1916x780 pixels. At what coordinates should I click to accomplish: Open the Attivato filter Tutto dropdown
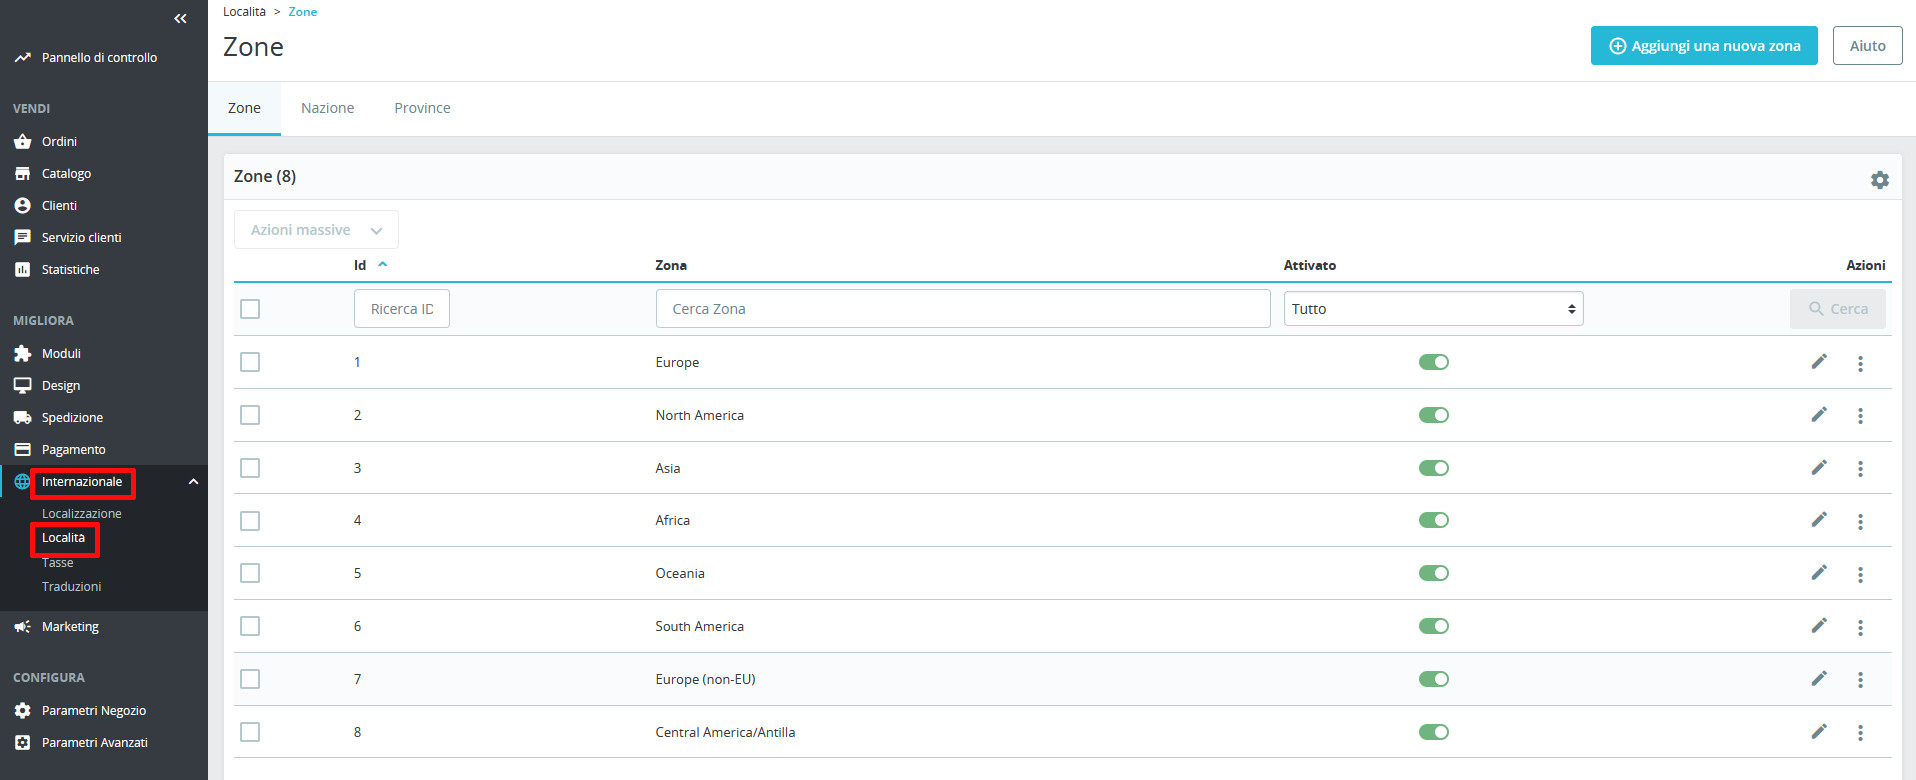click(1434, 309)
